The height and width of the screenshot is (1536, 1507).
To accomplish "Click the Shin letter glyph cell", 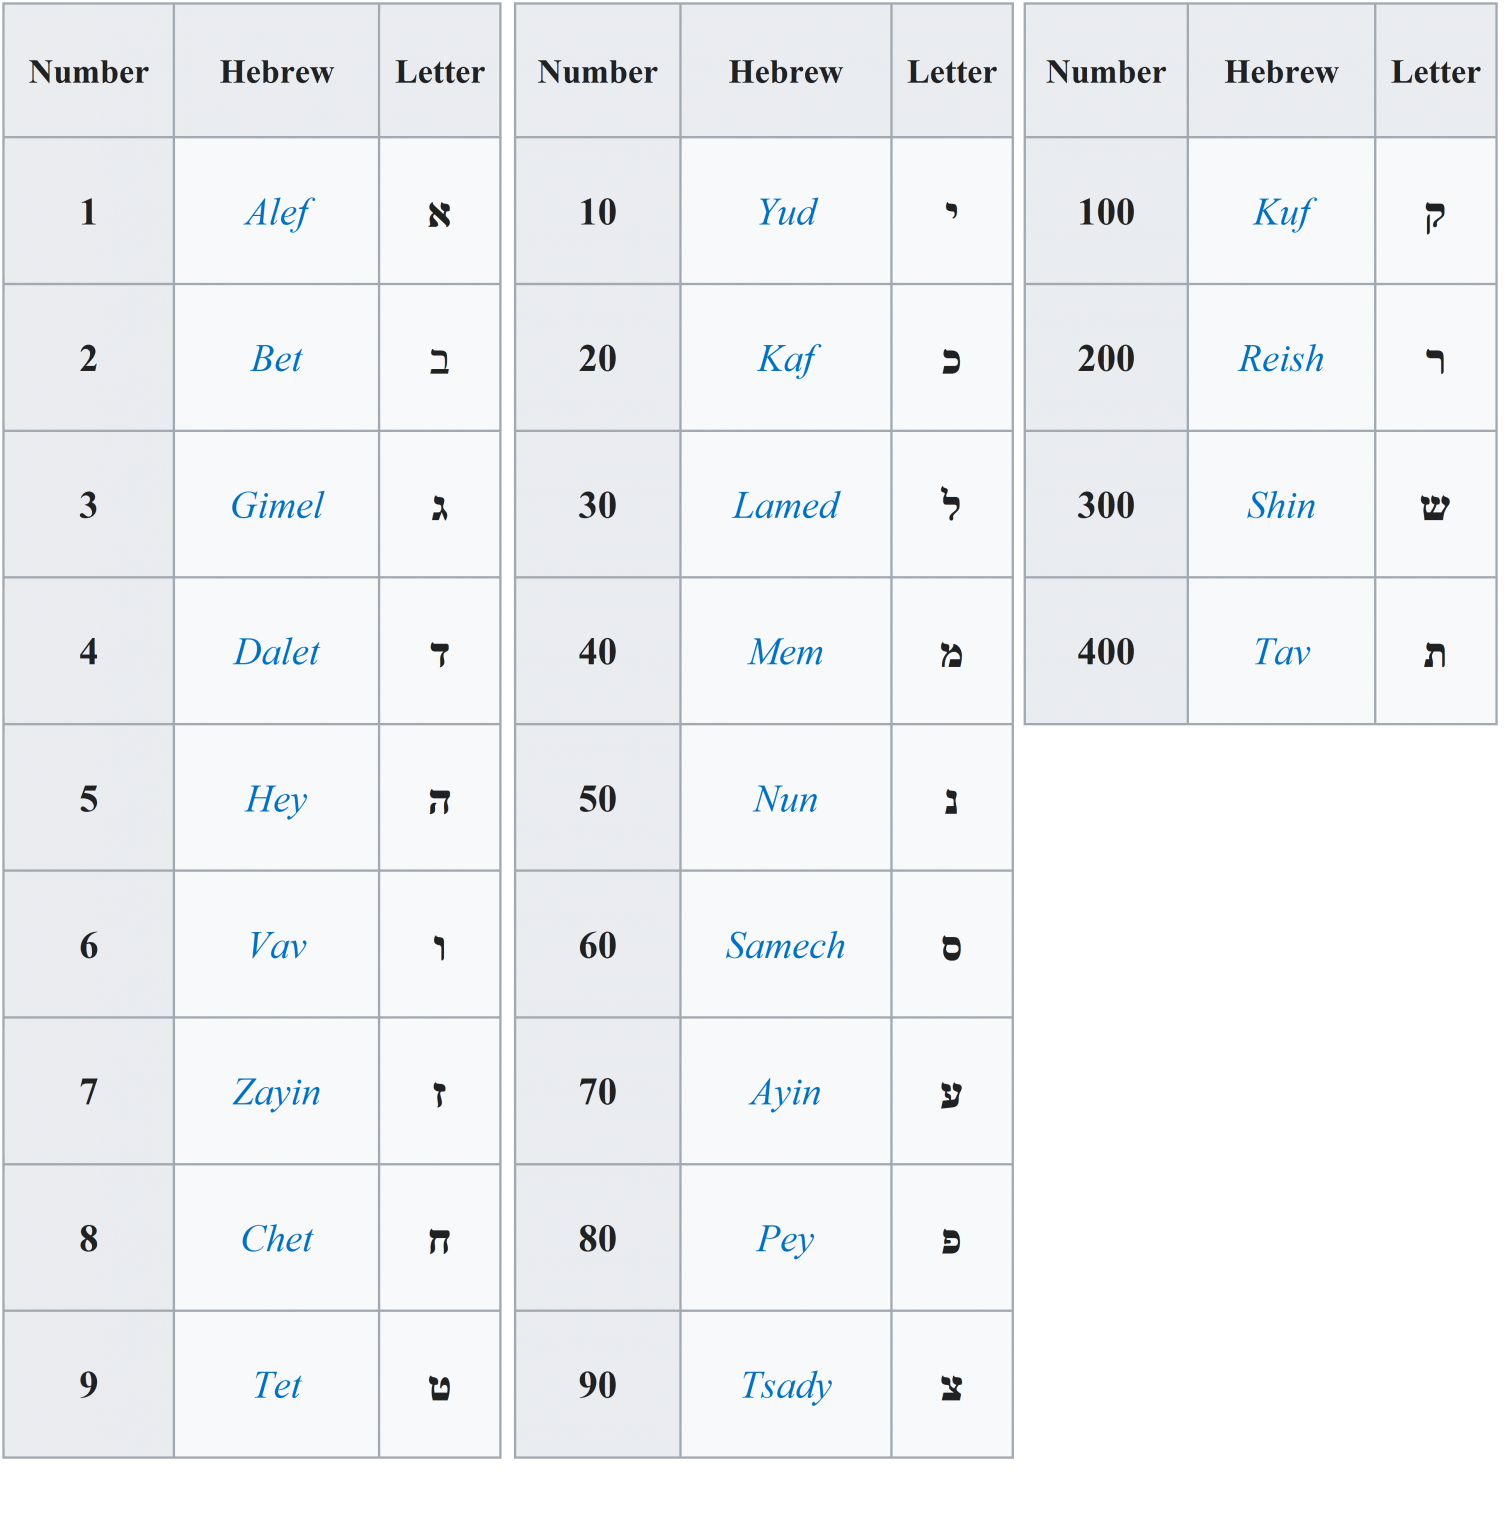I will (1435, 507).
